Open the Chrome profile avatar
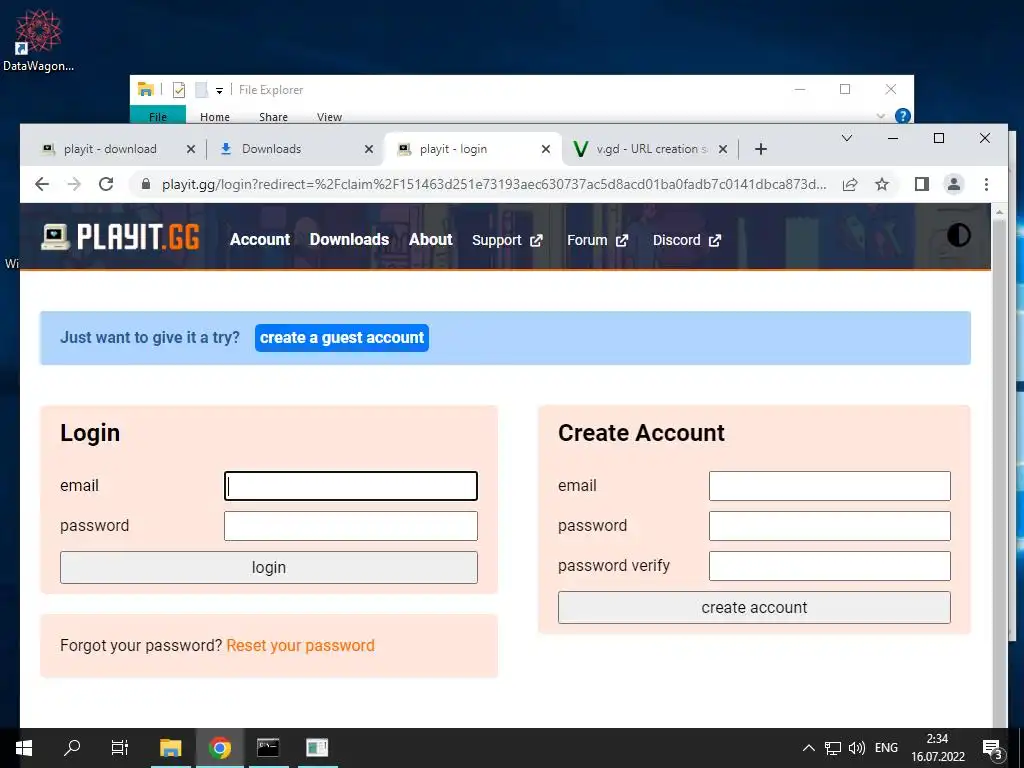Viewport: 1024px width, 768px height. 954,184
